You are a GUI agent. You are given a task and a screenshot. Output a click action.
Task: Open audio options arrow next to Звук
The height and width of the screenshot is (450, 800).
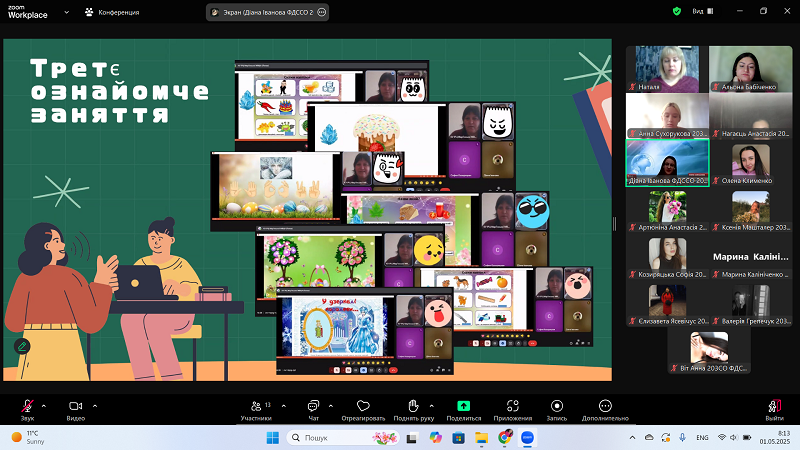(44, 406)
